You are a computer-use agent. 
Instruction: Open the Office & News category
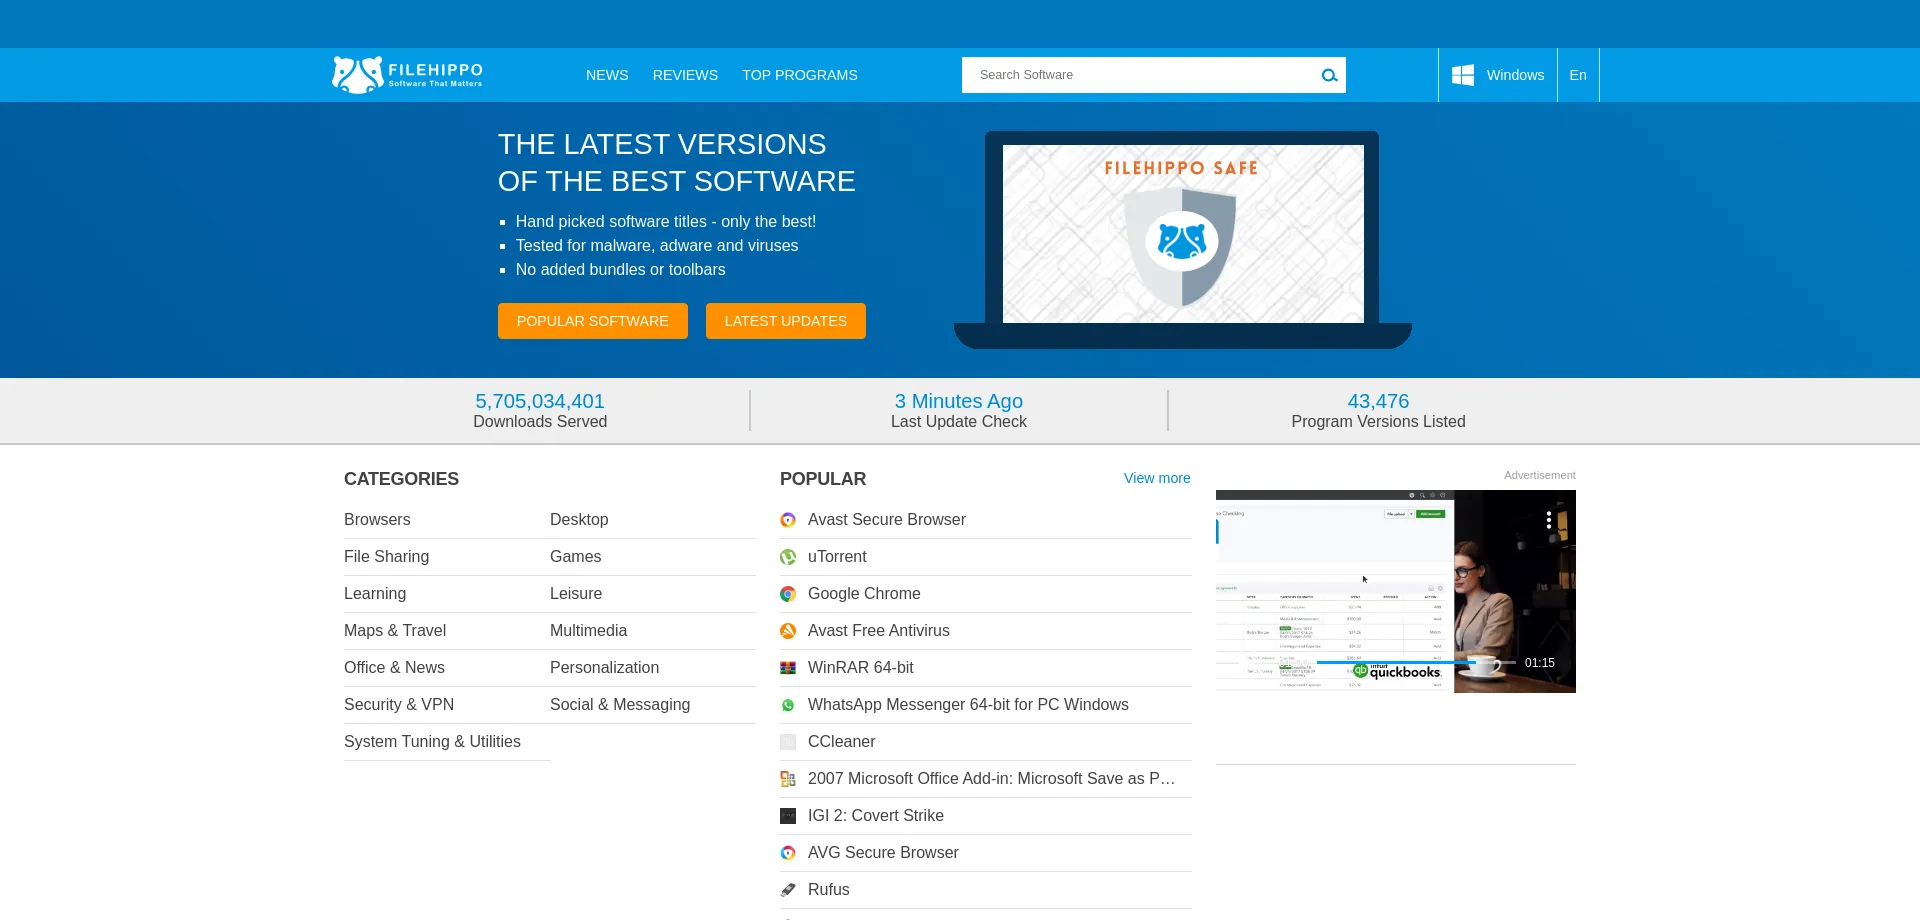[394, 668]
